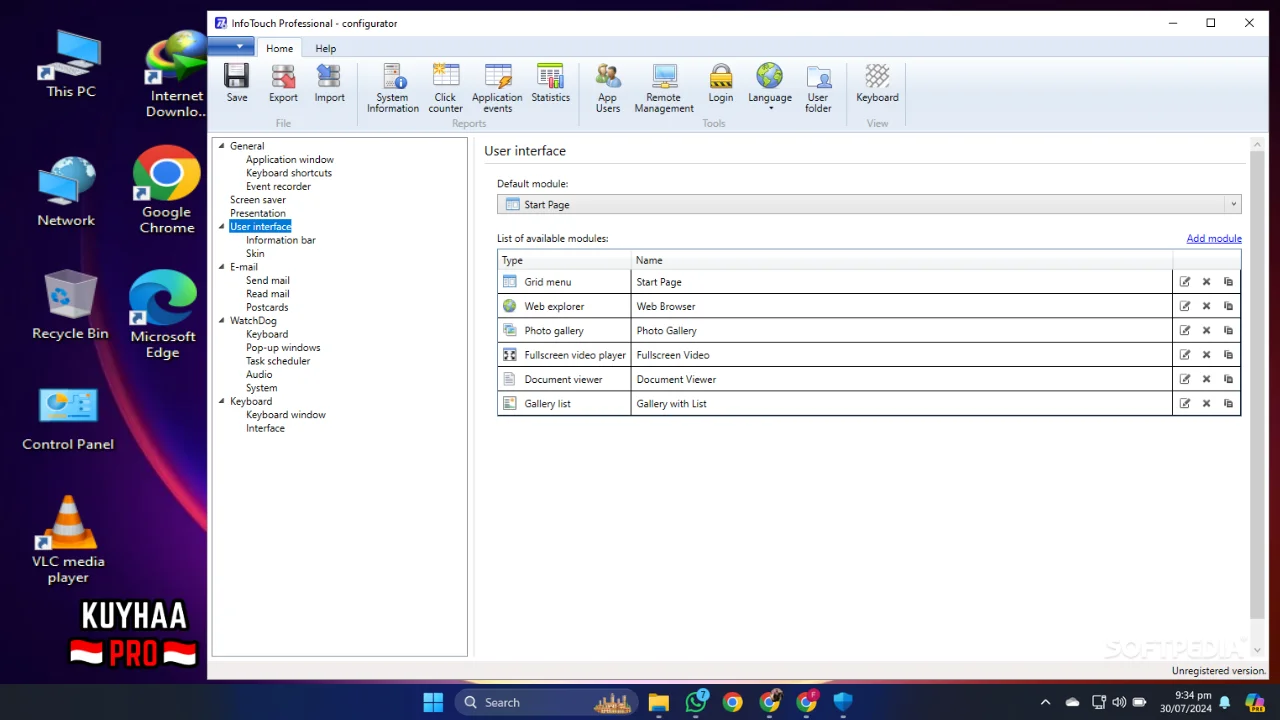Open App Users tool

pyautogui.click(x=608, y=88)
